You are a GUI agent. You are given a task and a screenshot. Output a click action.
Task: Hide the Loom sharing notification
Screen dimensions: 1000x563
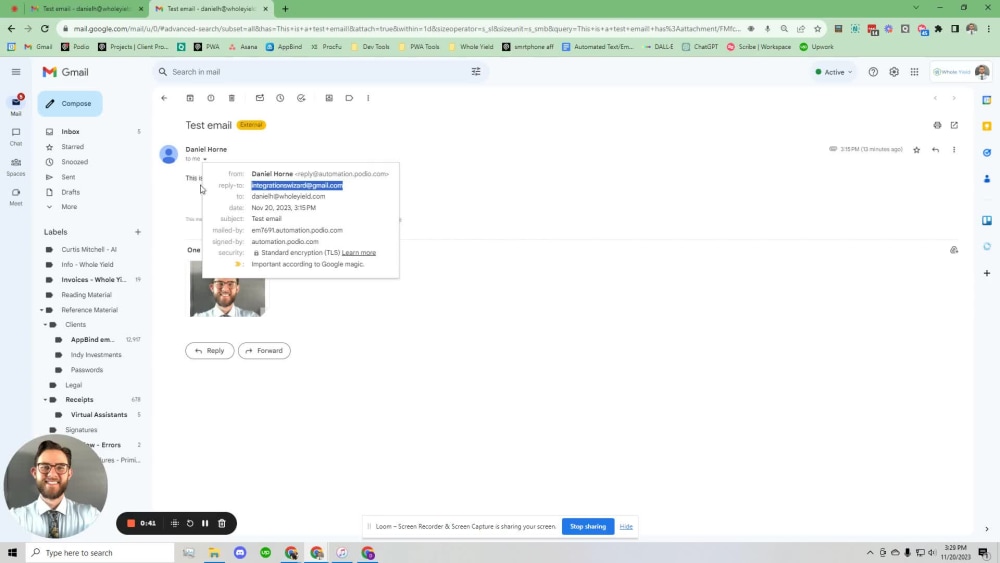[626, 527]
